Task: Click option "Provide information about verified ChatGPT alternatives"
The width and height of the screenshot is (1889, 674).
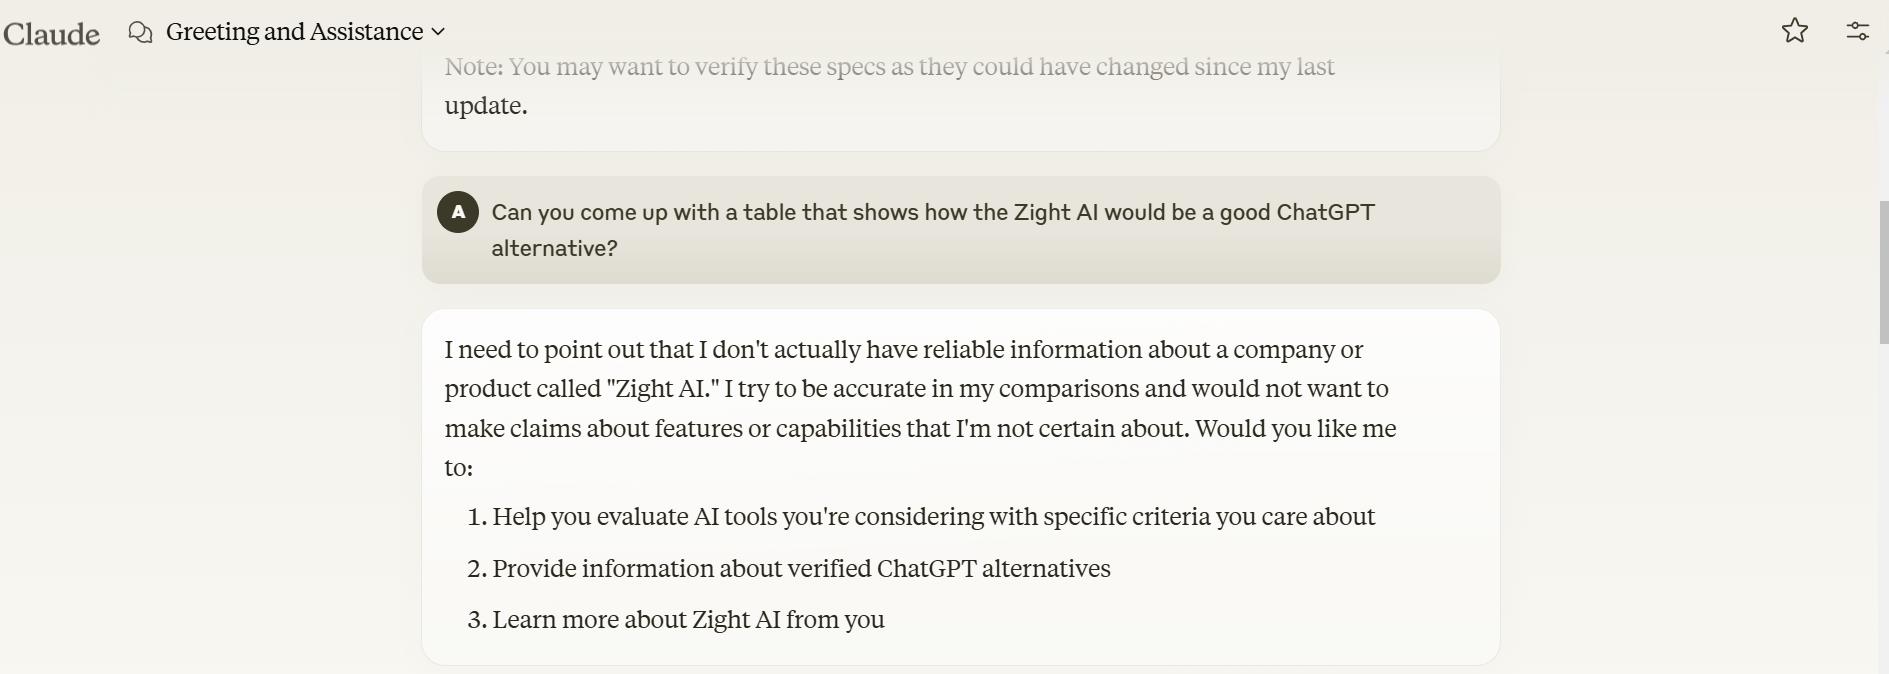Action: click(x=800, y=569)
